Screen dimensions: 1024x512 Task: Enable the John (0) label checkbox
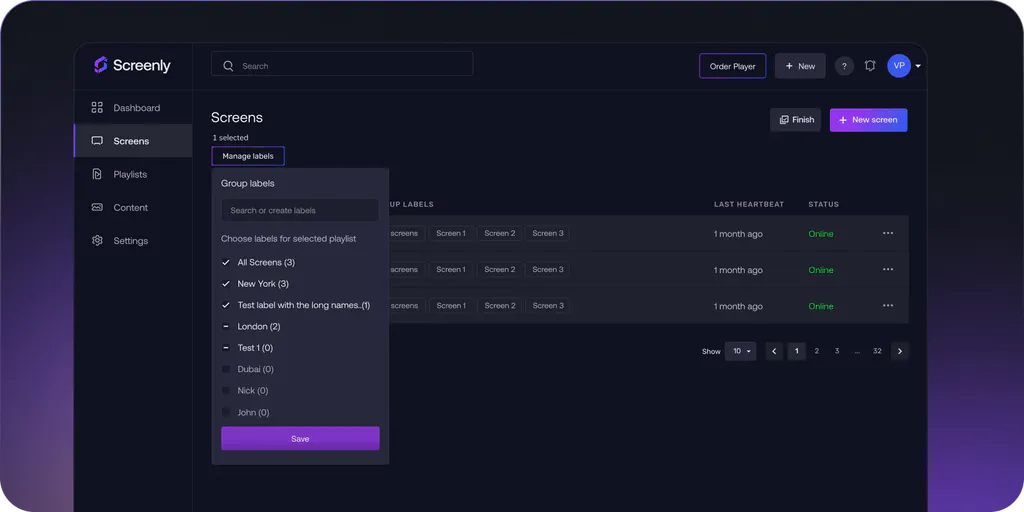coord(226,413)
